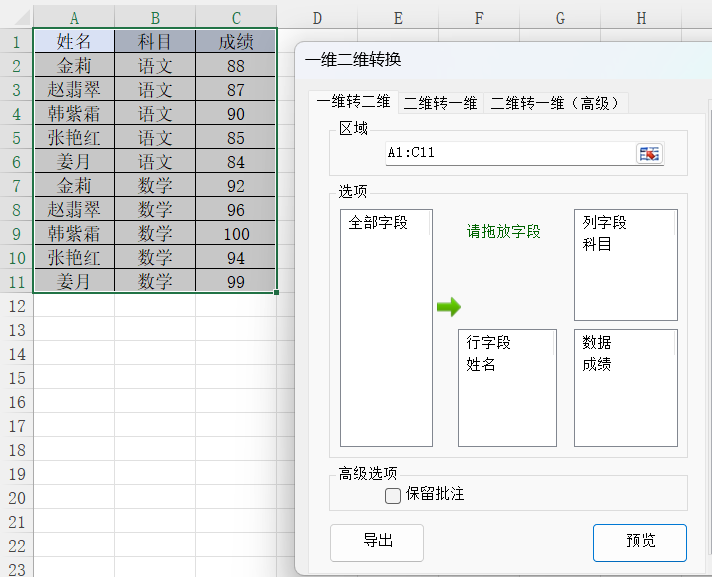Click the 导出 button

point(377,542)
